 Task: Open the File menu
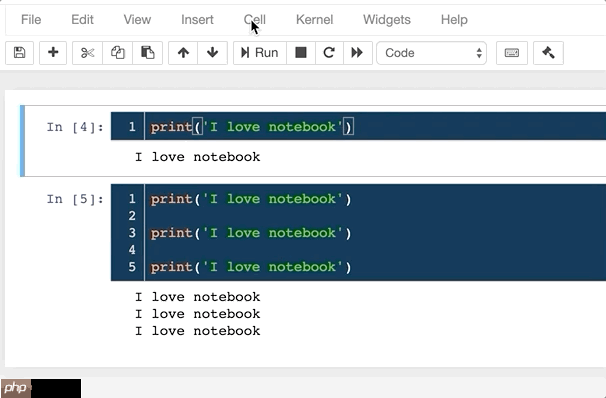click(x=31, y=19)
